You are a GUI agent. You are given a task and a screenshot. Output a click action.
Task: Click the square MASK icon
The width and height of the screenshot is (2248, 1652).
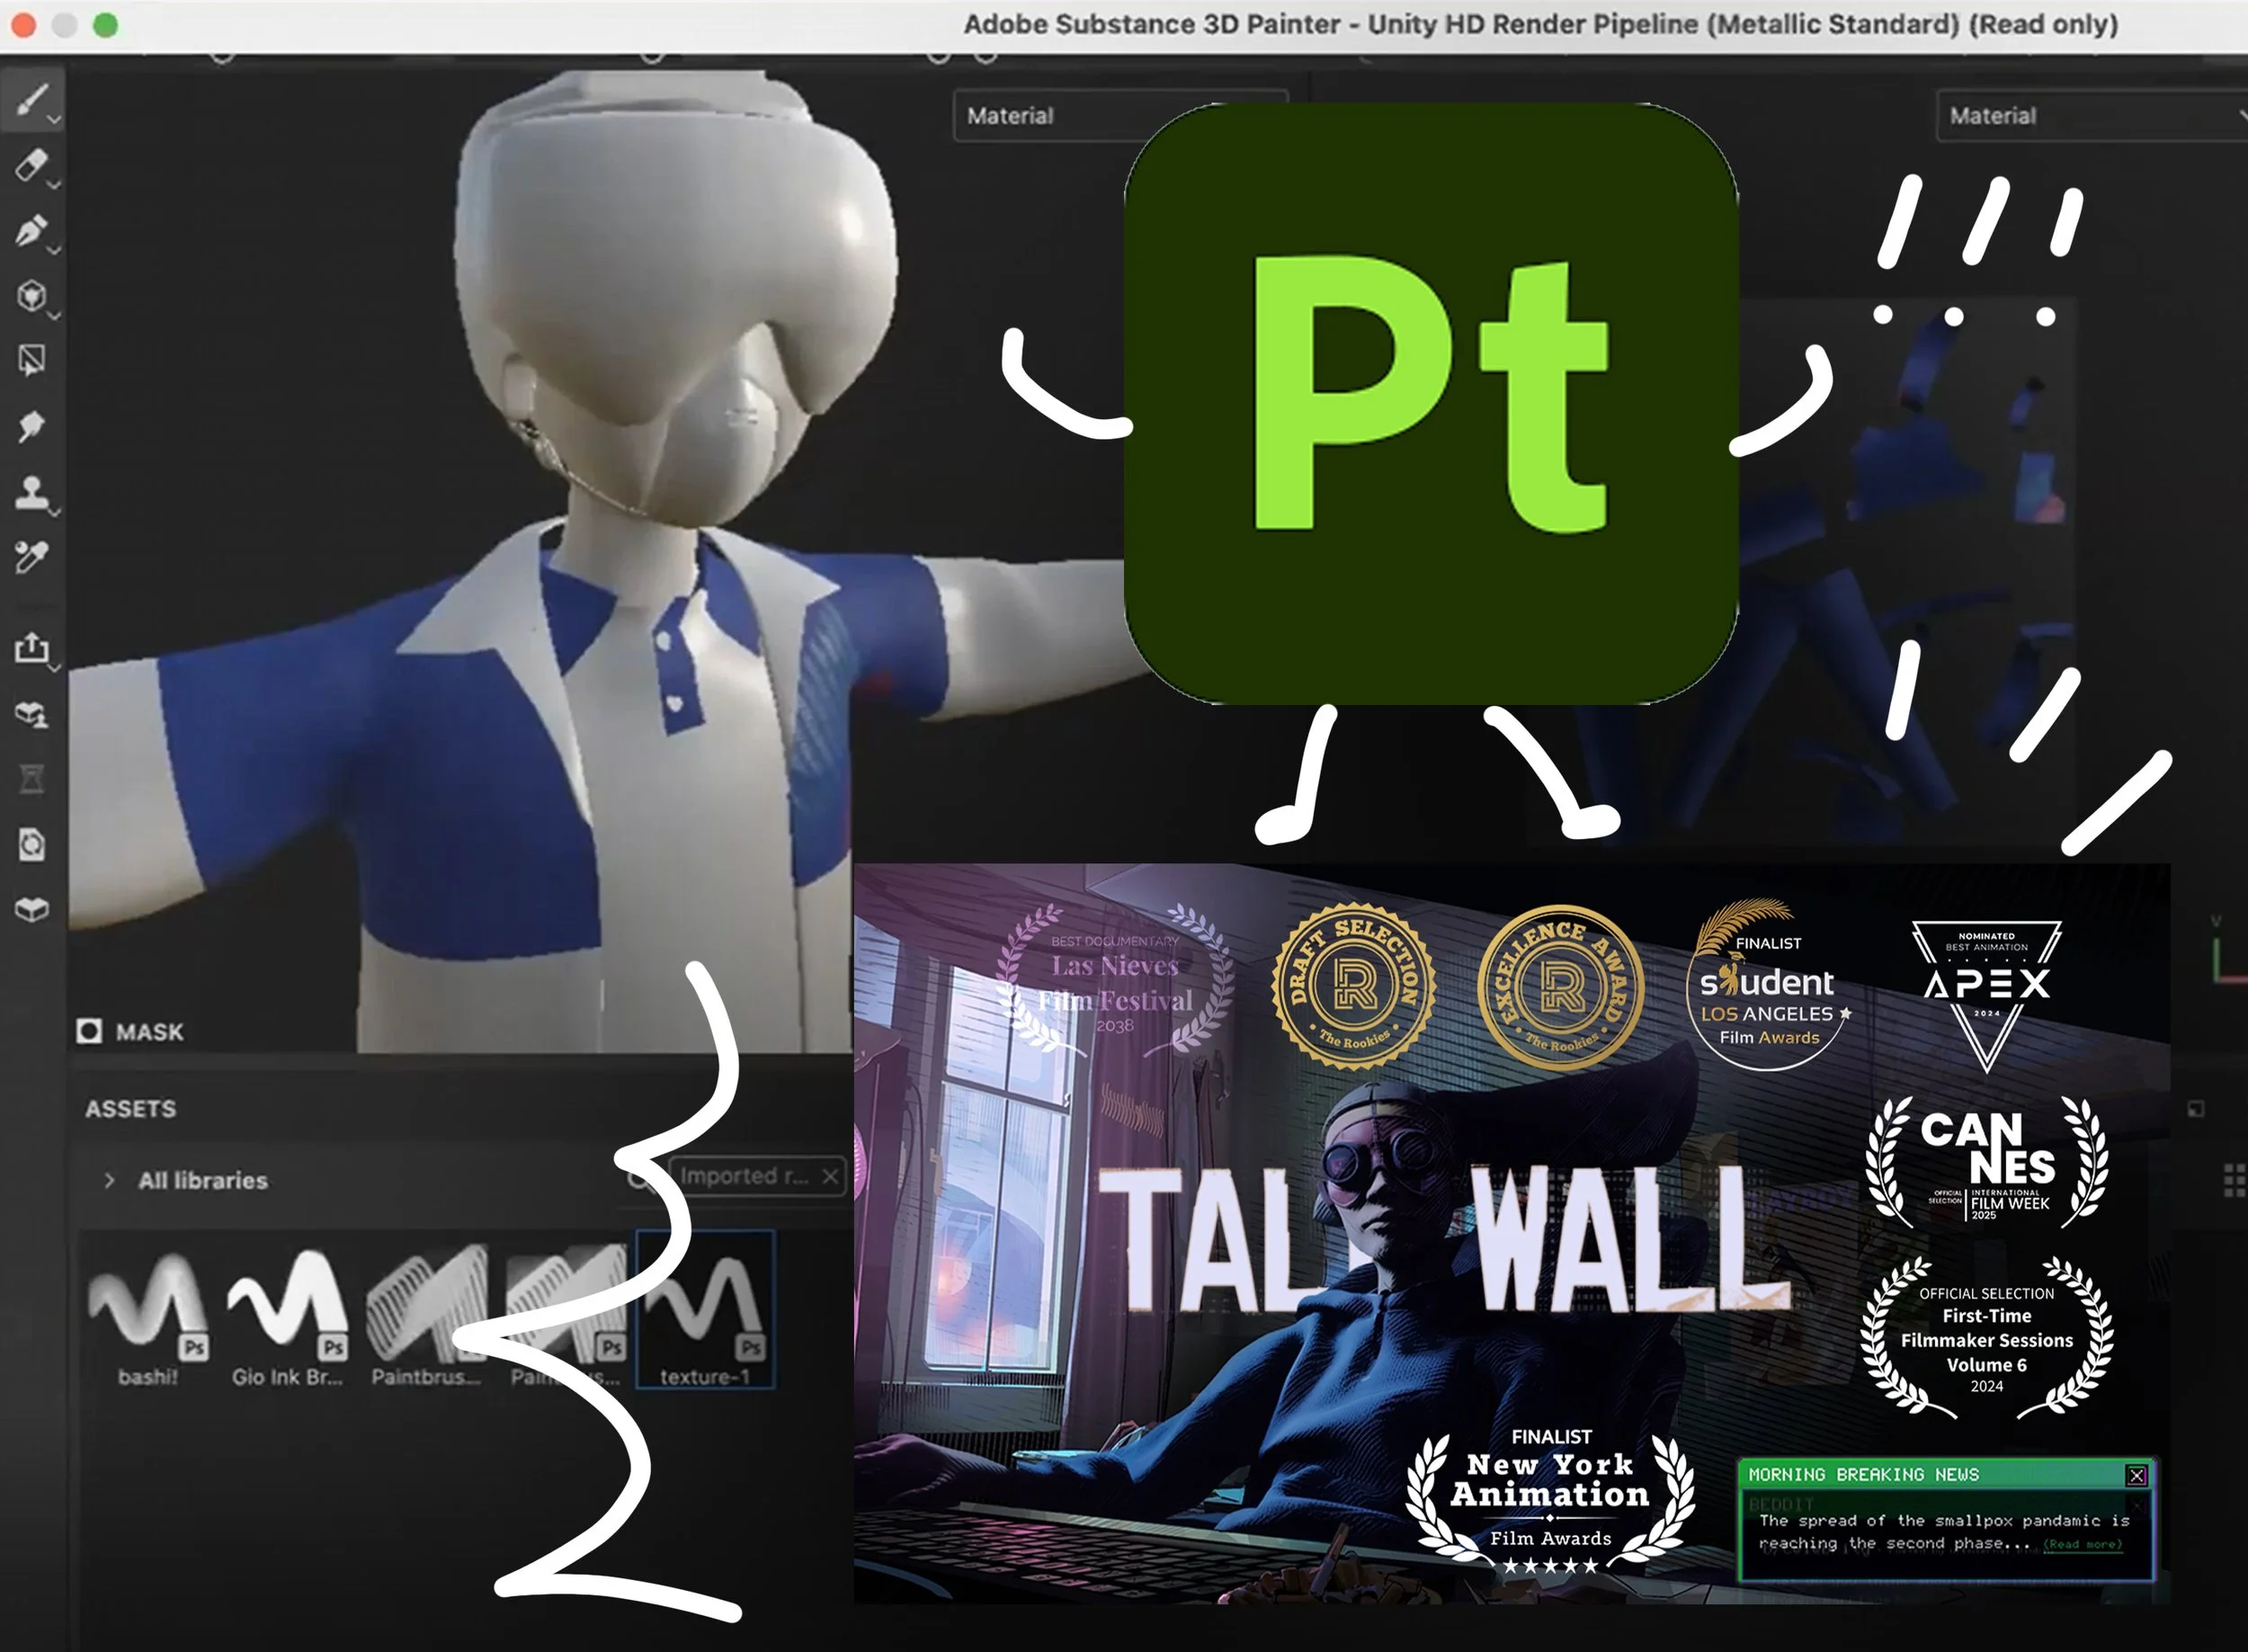(x=90, y=1030)
